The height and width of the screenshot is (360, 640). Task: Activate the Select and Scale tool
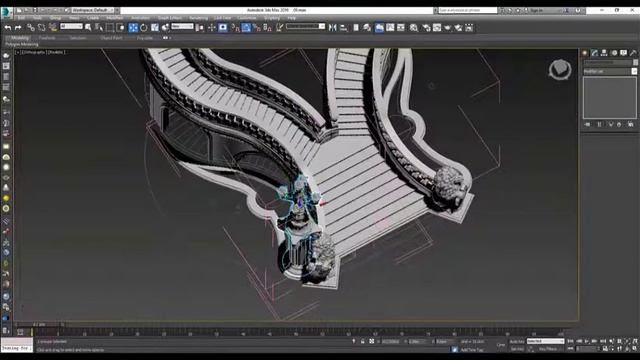point(155,27)
